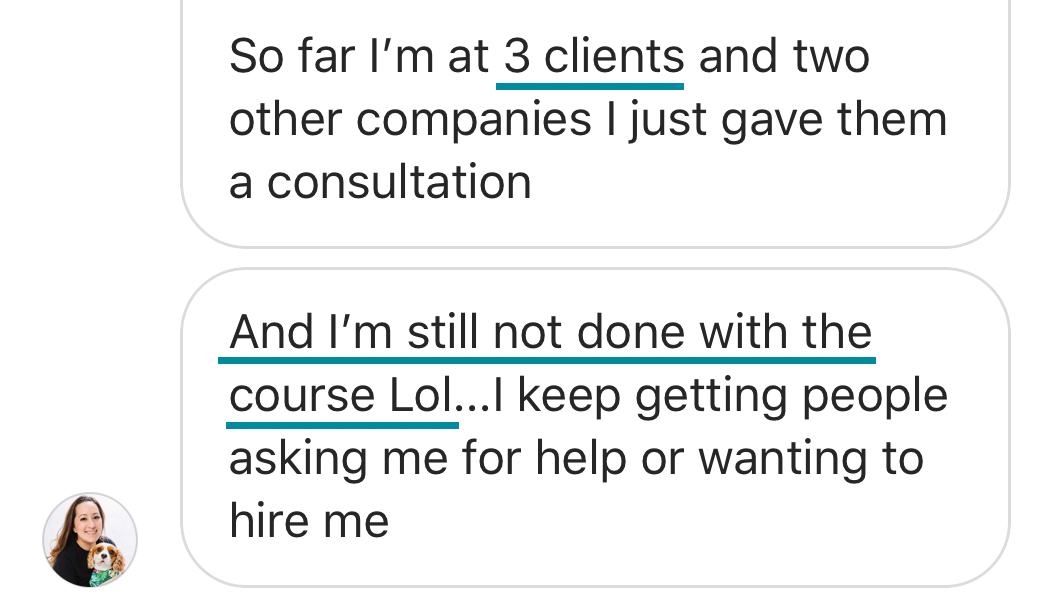Tap the sender's profile avatar photo
This screenshot has width=1060, height=614.
tap(89, 539)
